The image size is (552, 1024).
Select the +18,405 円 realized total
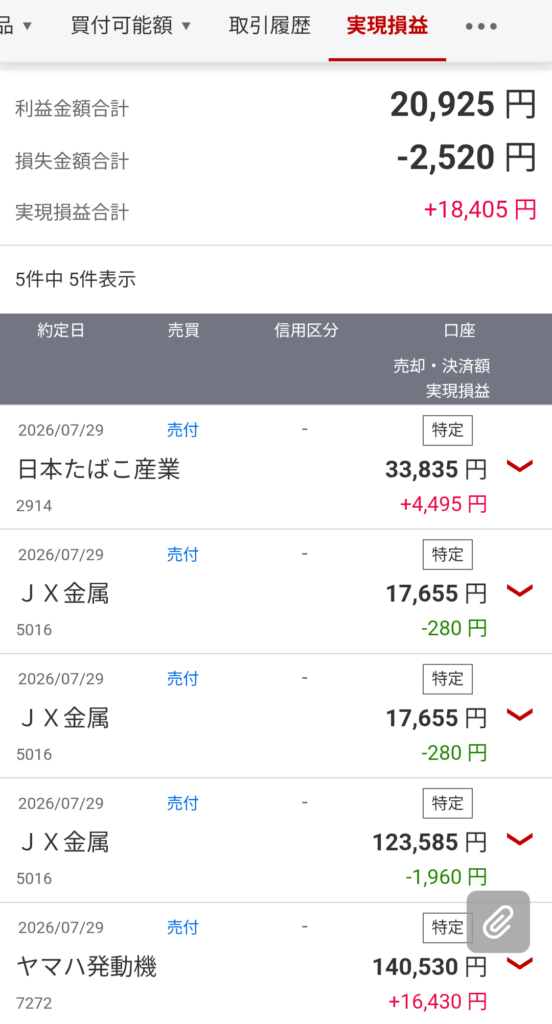(480, 210)
